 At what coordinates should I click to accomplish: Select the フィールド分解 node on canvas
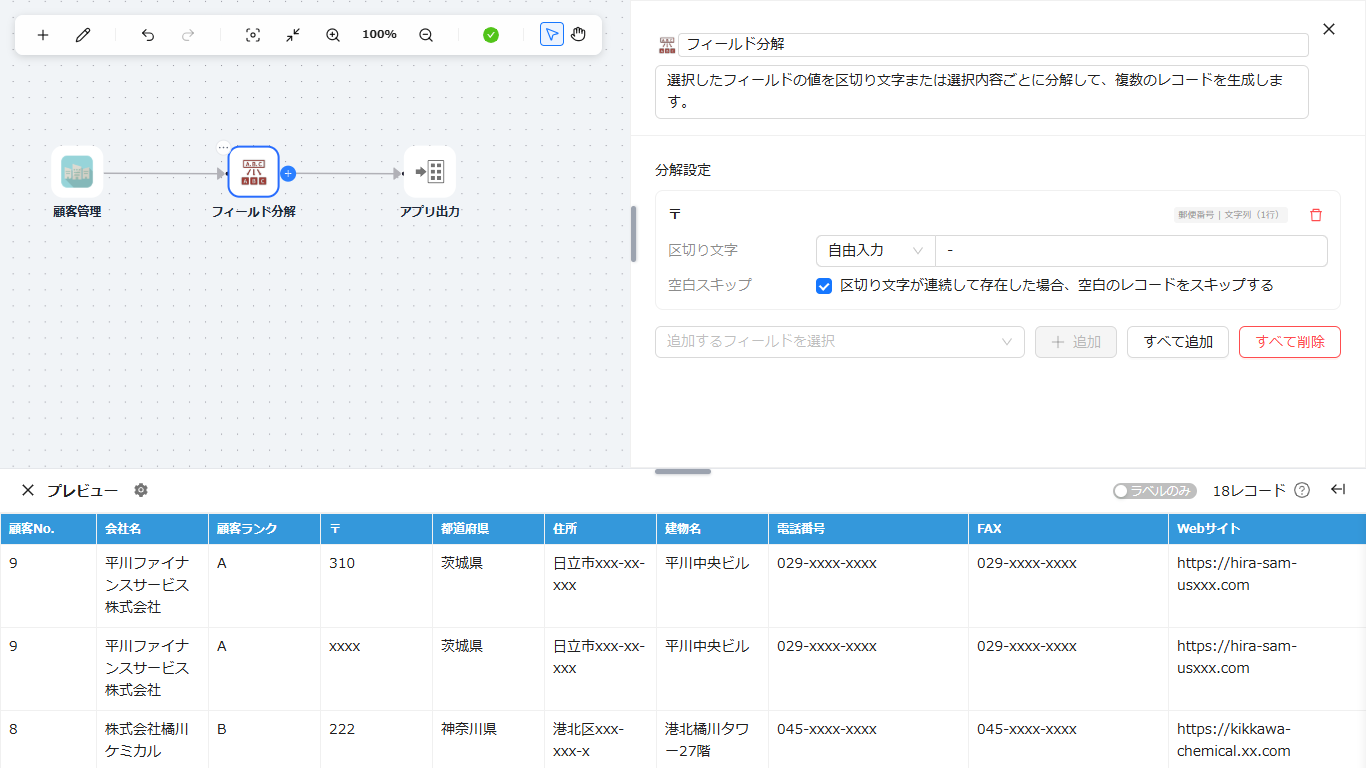click(x=253, y=172)
